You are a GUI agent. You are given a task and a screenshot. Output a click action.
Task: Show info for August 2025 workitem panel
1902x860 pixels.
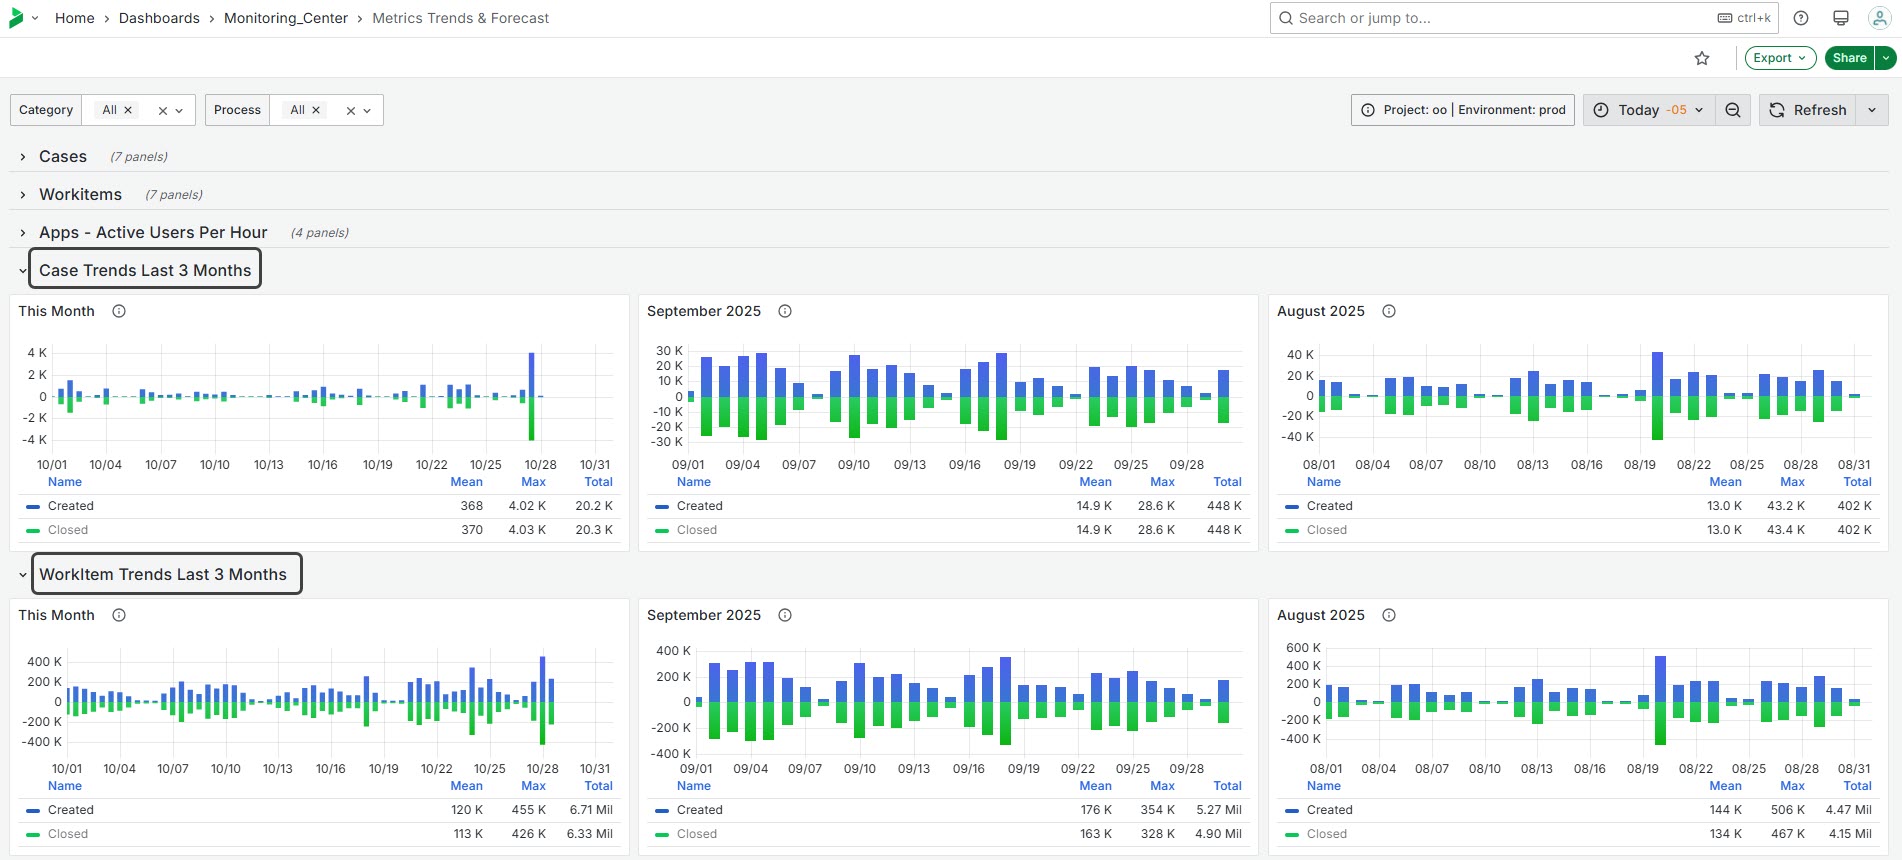point(1389,615)
